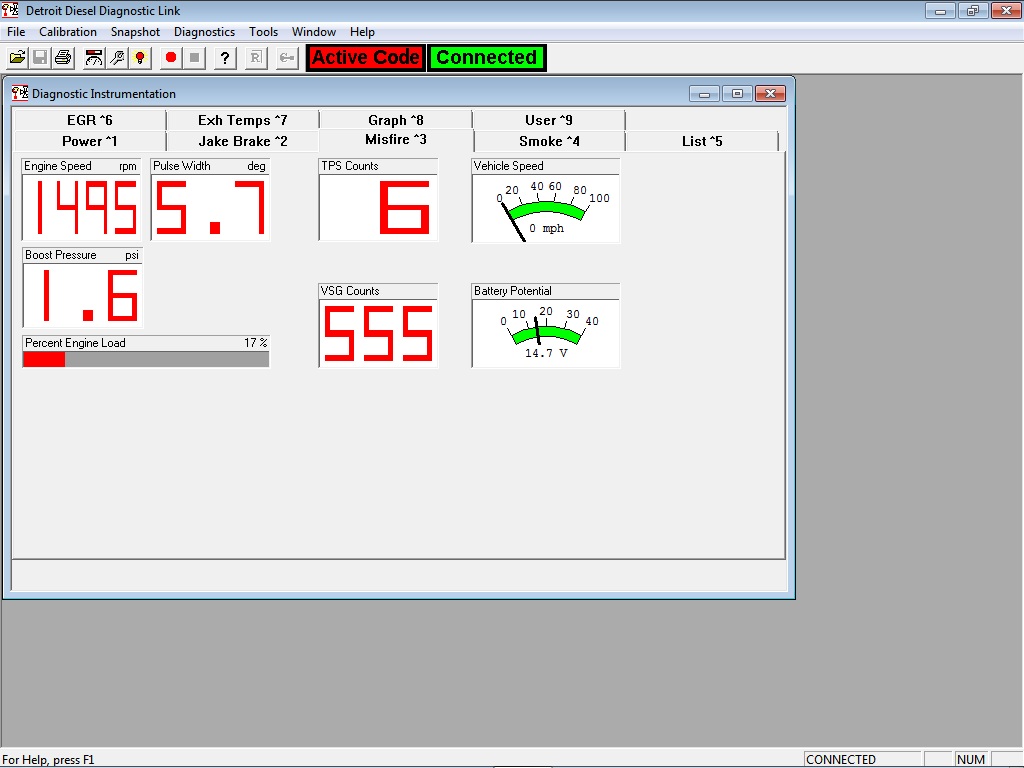Click the wrench diagnostics icon
This screenshot has width=1024, height=768.
[x=117, y=57]
